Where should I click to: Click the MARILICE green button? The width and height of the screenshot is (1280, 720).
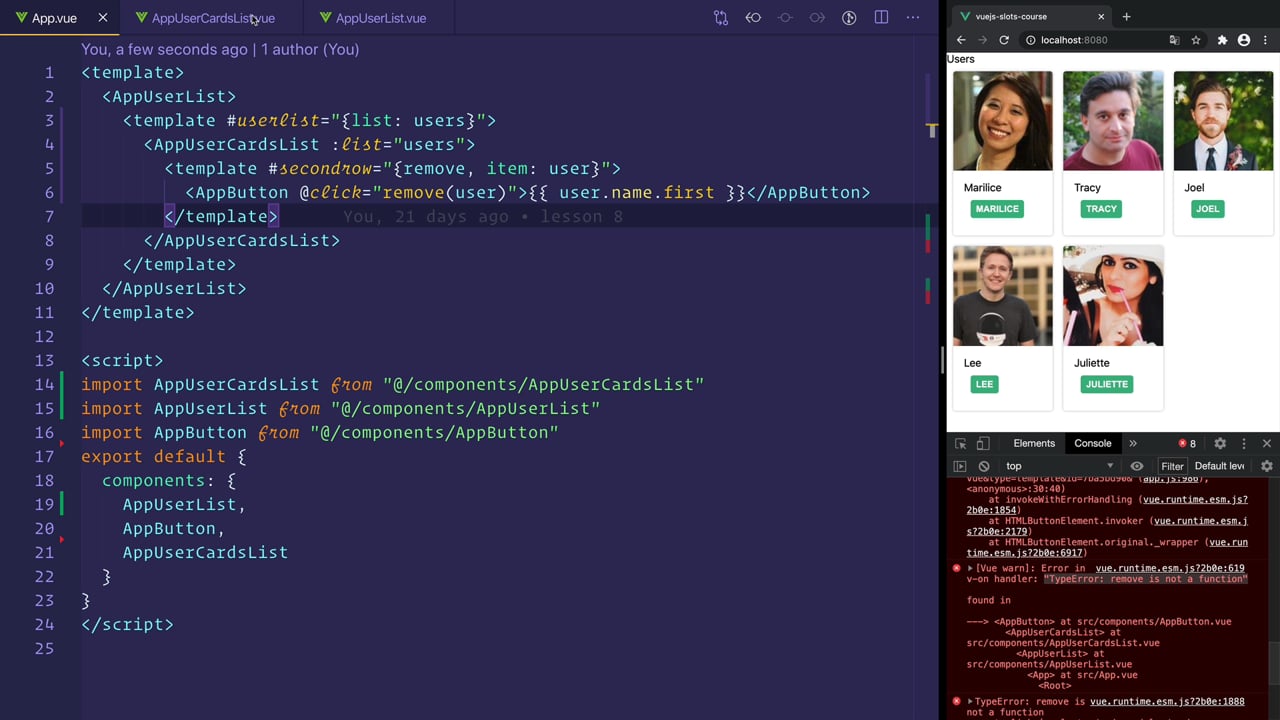coord(997,209)
